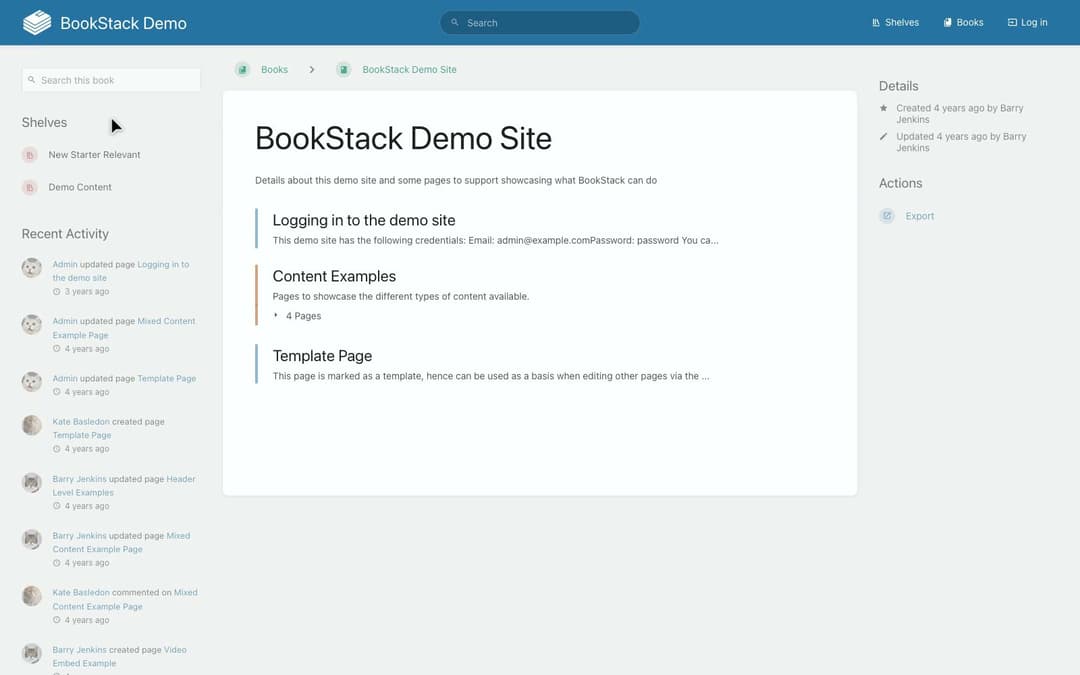Screen dimensions: 1080x675
Task: Click Kate Basledon in commented activity
Action: tap(81, 592)
